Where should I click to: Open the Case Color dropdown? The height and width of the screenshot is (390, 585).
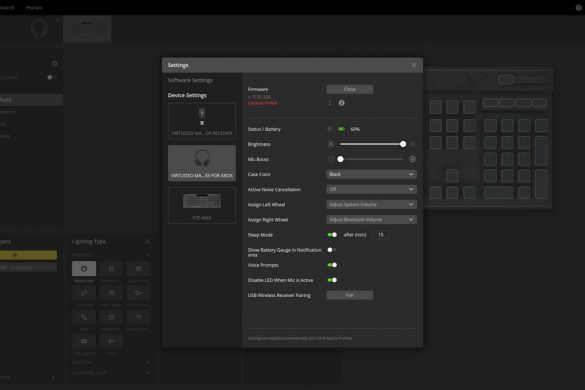tap(372, 174)
